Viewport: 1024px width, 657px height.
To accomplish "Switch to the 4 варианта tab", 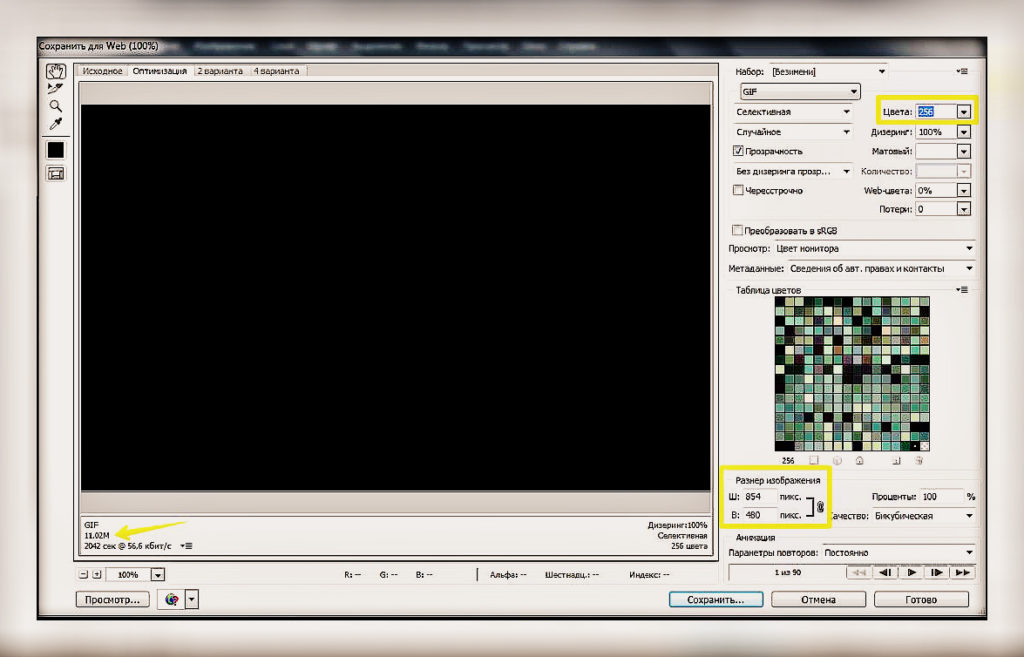I will pos(279,71).
